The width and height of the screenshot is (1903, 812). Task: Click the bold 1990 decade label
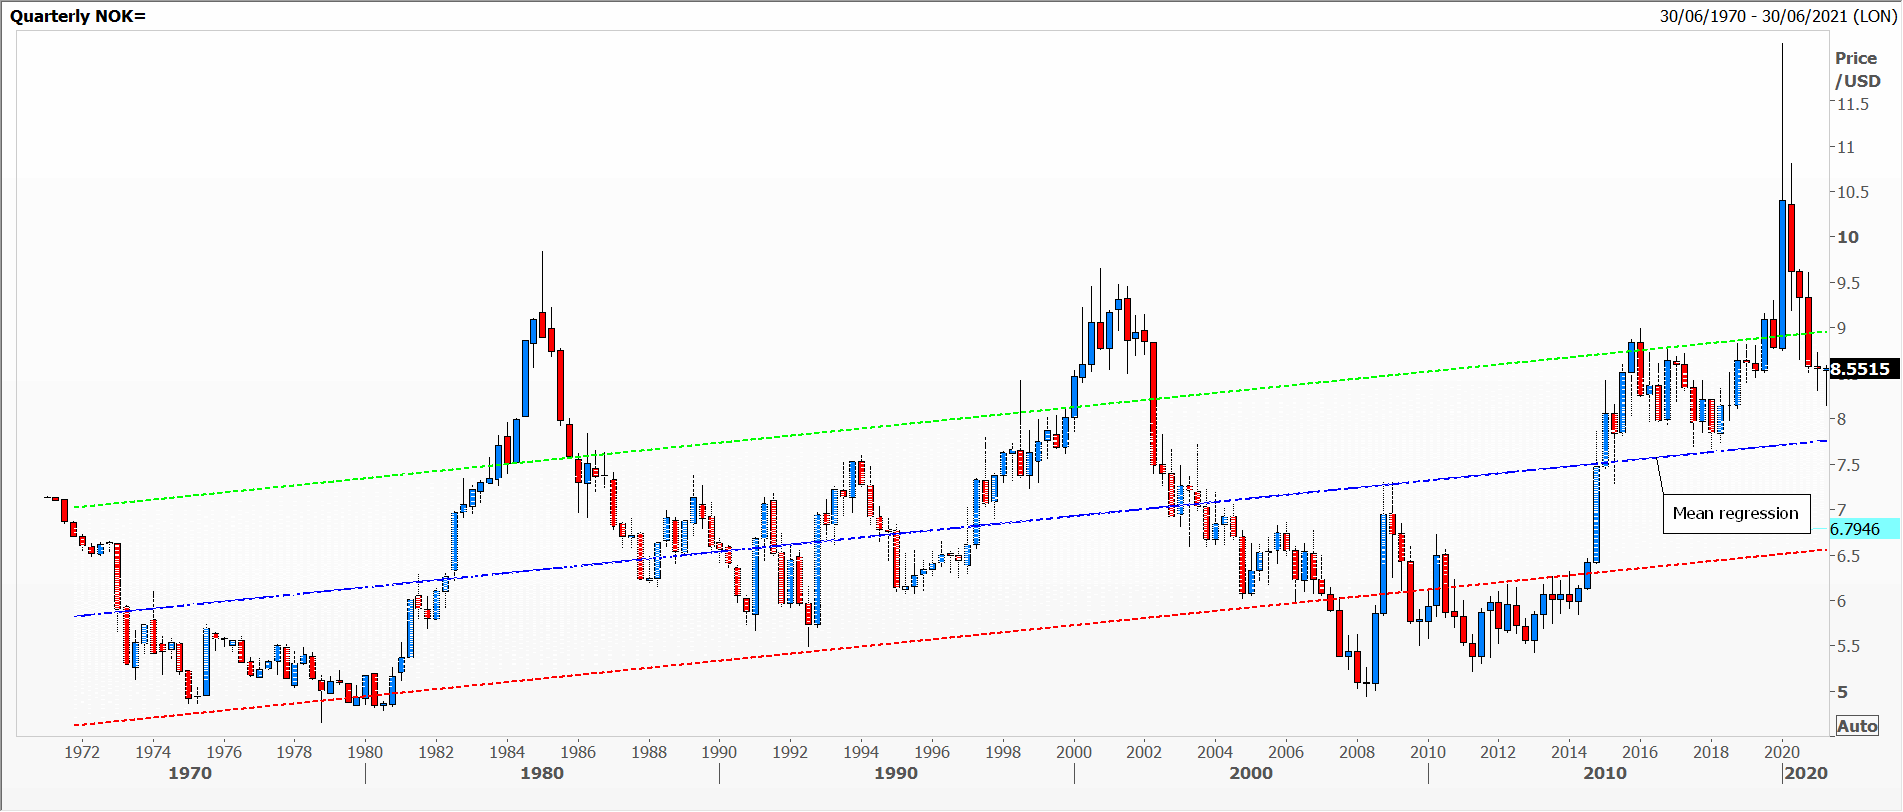click(x=896, y=773)
